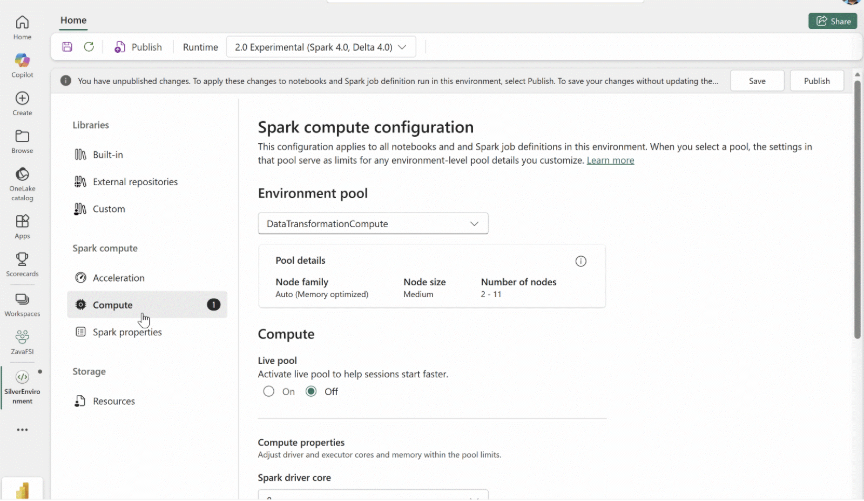This screenshot has height=501, width=864.
Task: Click the save disk icon in toolbar
Action: (x=67, y=47)
